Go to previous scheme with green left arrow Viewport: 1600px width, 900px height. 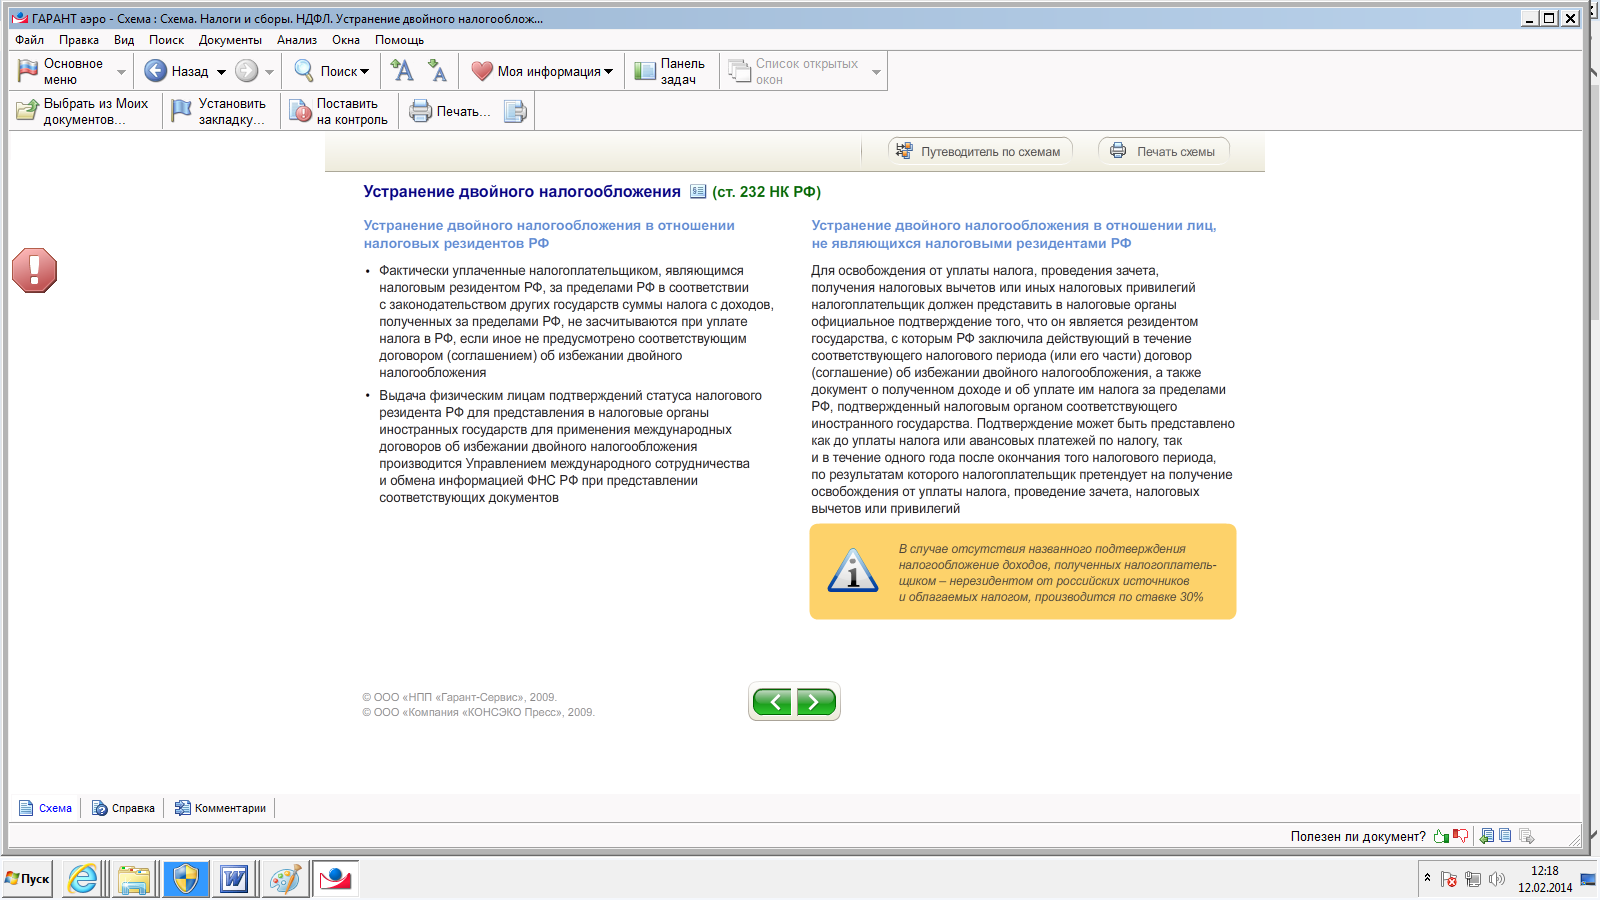[773, 702]
